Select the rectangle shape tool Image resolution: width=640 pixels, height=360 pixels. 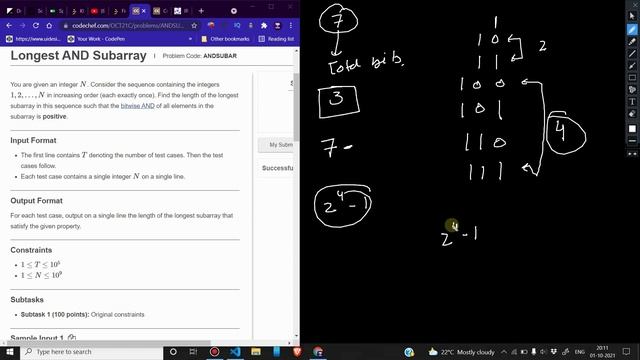click(632, 78)
